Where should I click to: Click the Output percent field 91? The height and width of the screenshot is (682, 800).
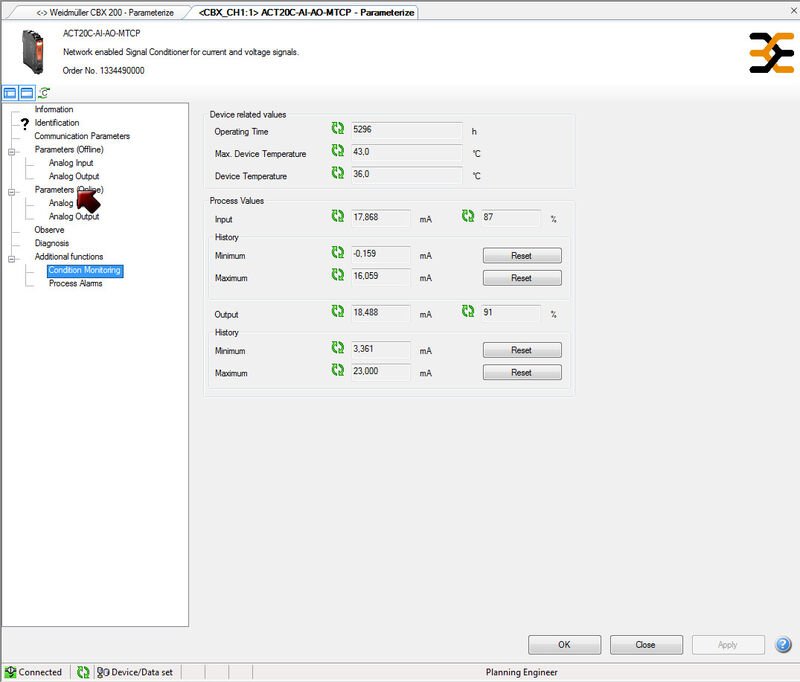pyautogui.click(x=511, y=313)
